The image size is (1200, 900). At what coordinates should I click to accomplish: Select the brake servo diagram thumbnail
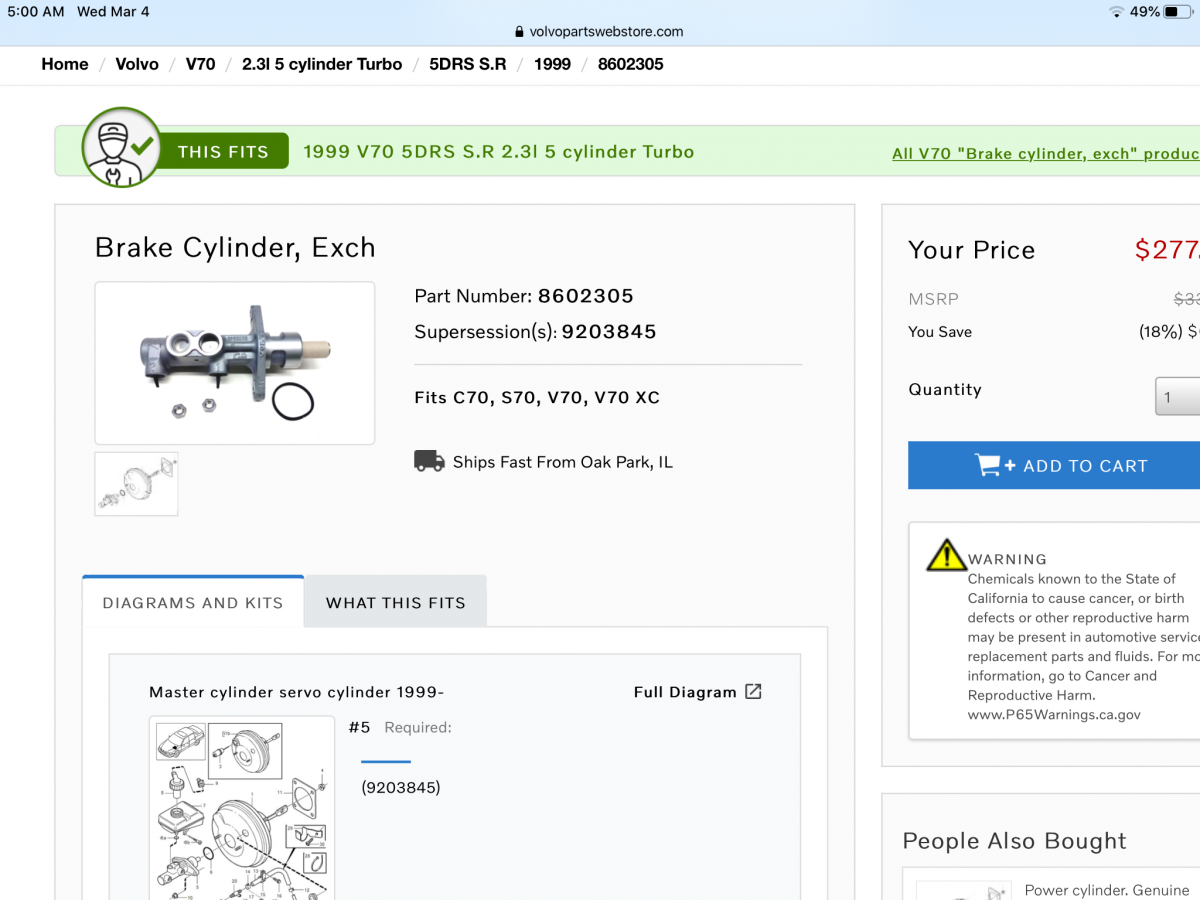[136, 484]
